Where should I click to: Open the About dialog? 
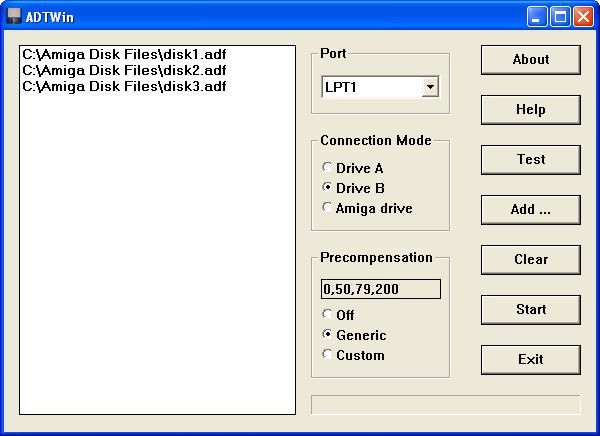(x=530, y=59)
